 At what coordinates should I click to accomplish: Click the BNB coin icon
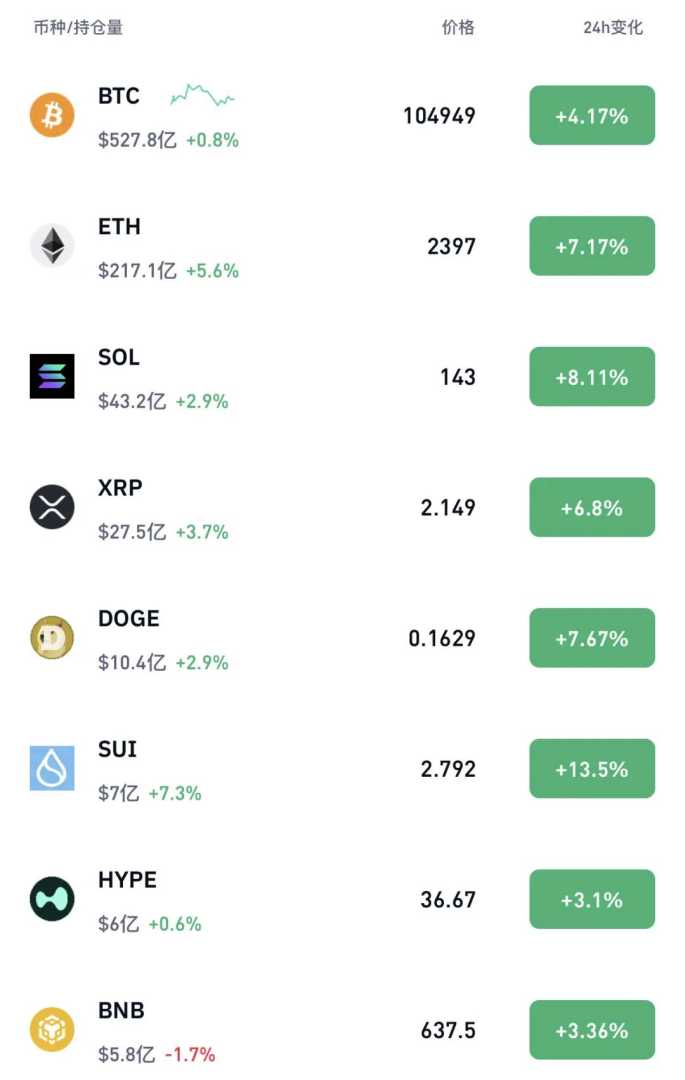[52, 1030]
